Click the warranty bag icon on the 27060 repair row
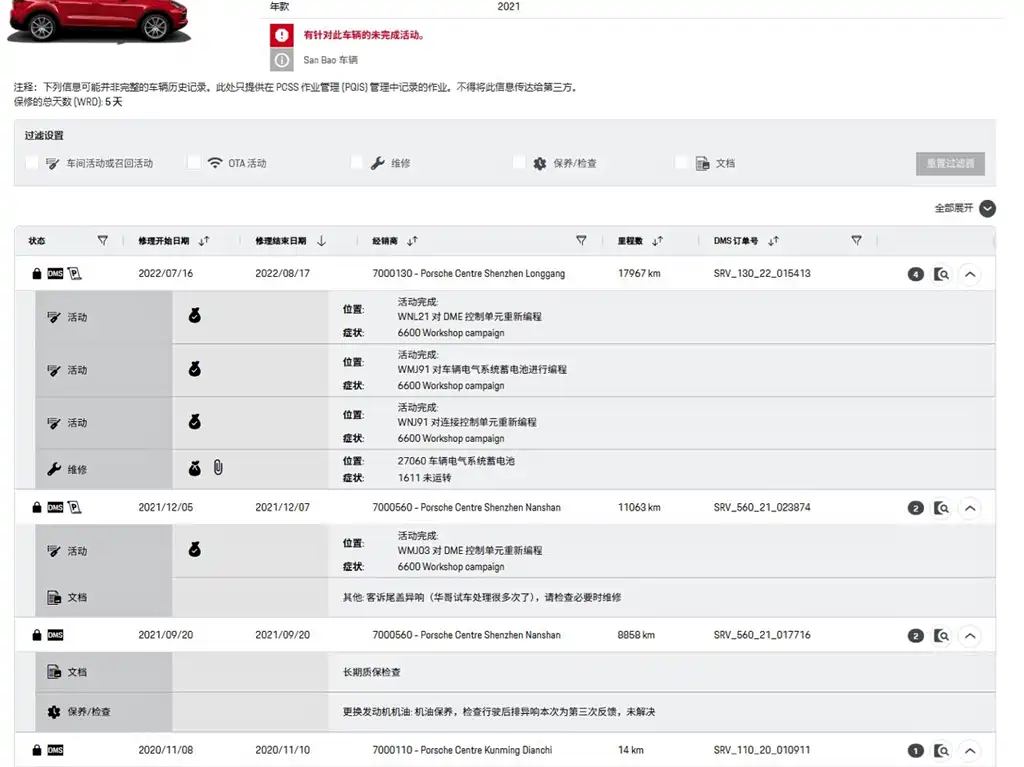Screen dimensions: 1024x767 click(195, 468)
